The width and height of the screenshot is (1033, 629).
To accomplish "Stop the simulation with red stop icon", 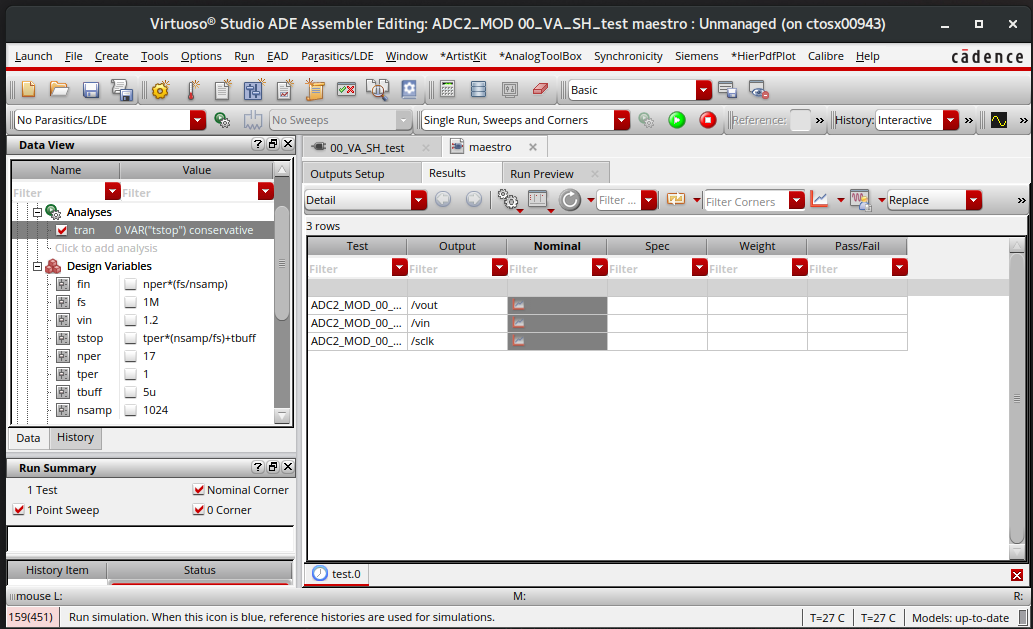I will (x=708, y=120).
